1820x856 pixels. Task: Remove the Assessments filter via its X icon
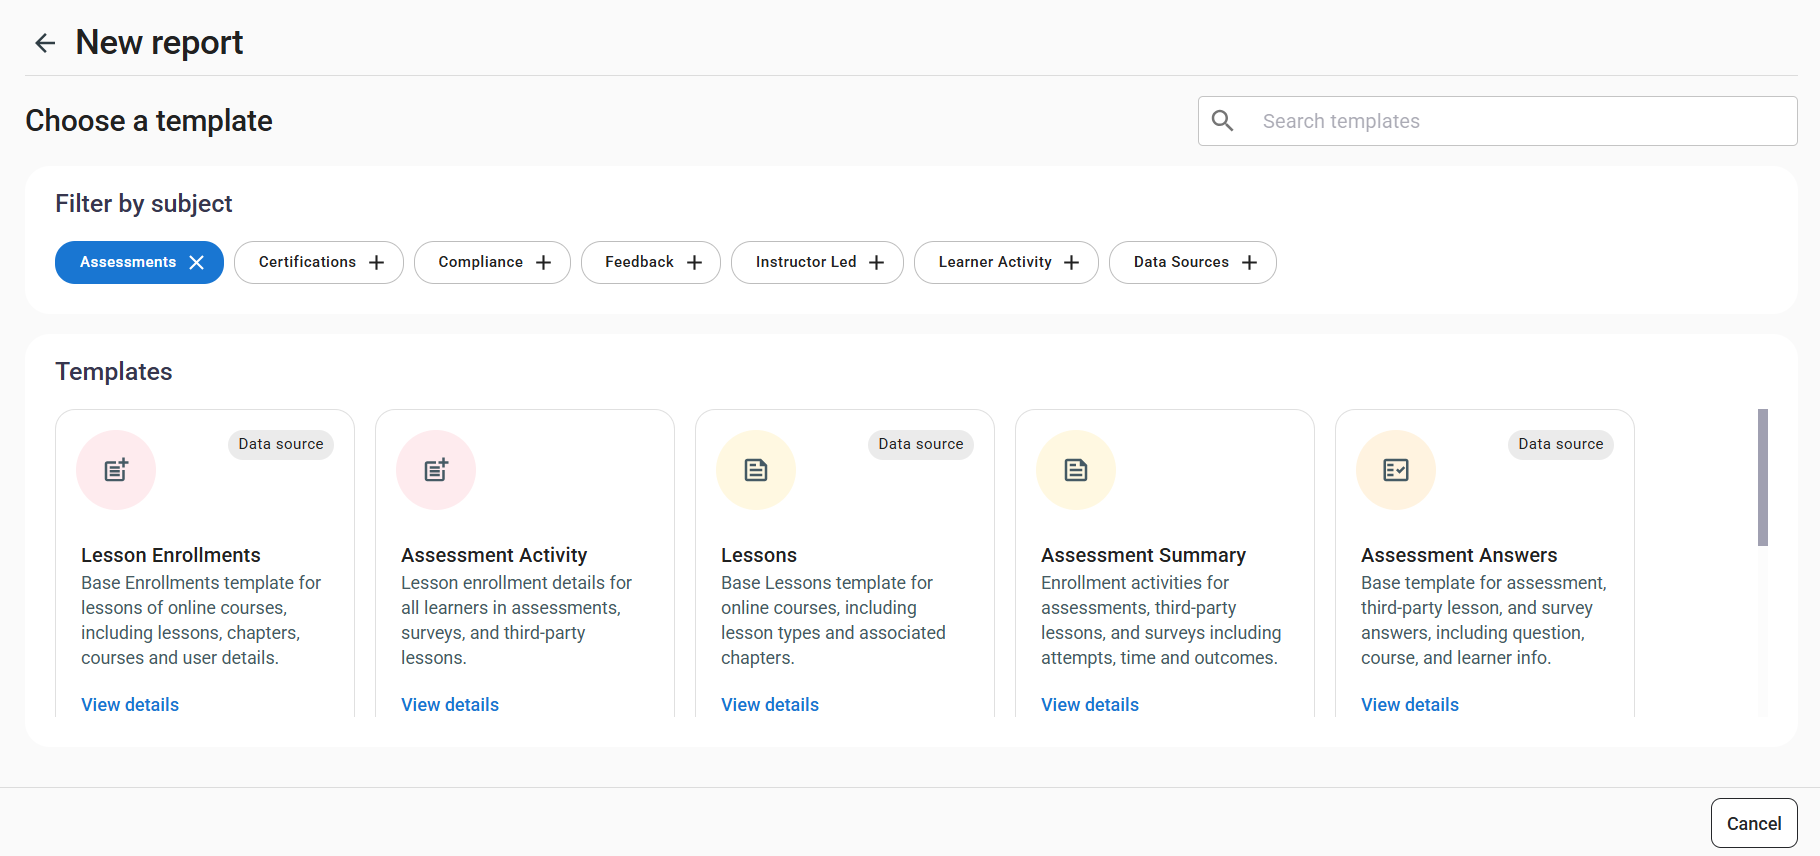pos(197,262)
